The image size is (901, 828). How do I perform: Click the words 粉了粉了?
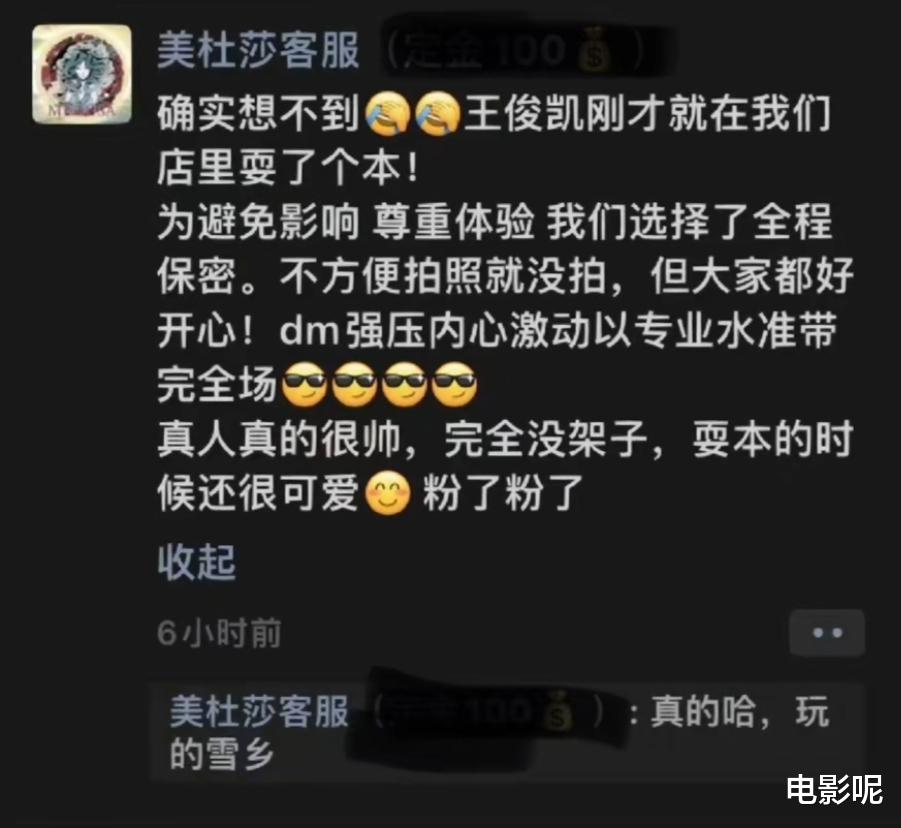503,492
